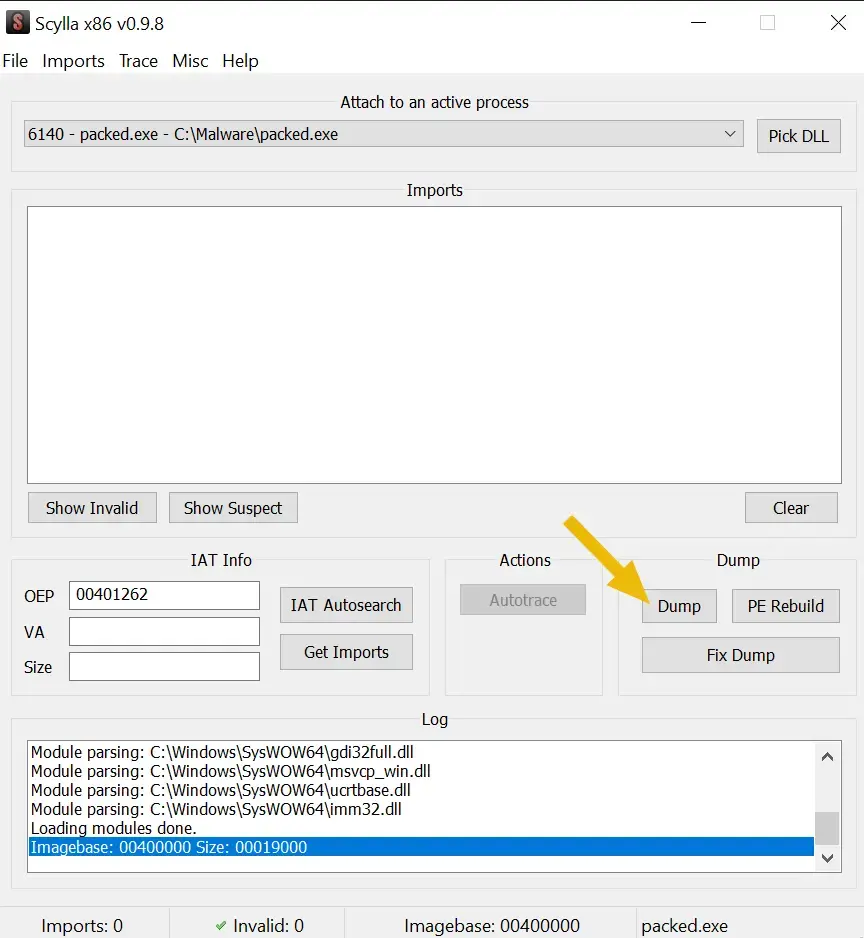Click the Dump button

coord(679,606)
